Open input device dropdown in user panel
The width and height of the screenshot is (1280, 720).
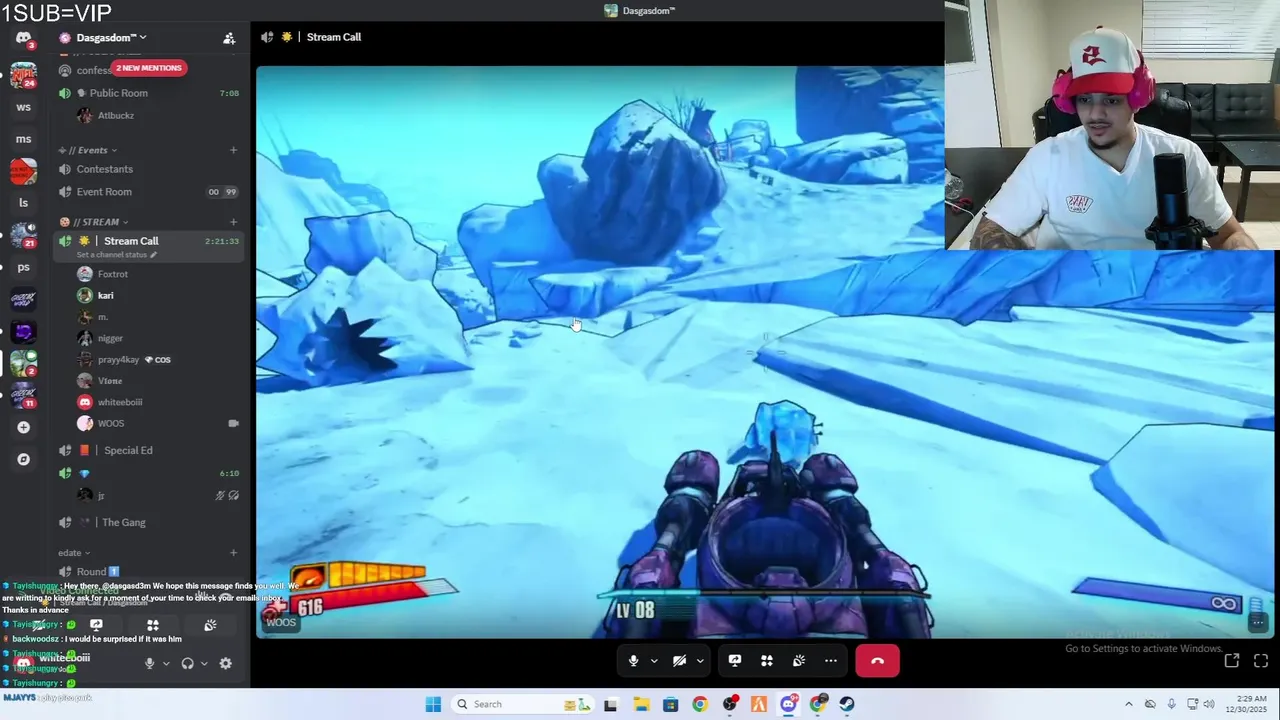click(166, 663)
